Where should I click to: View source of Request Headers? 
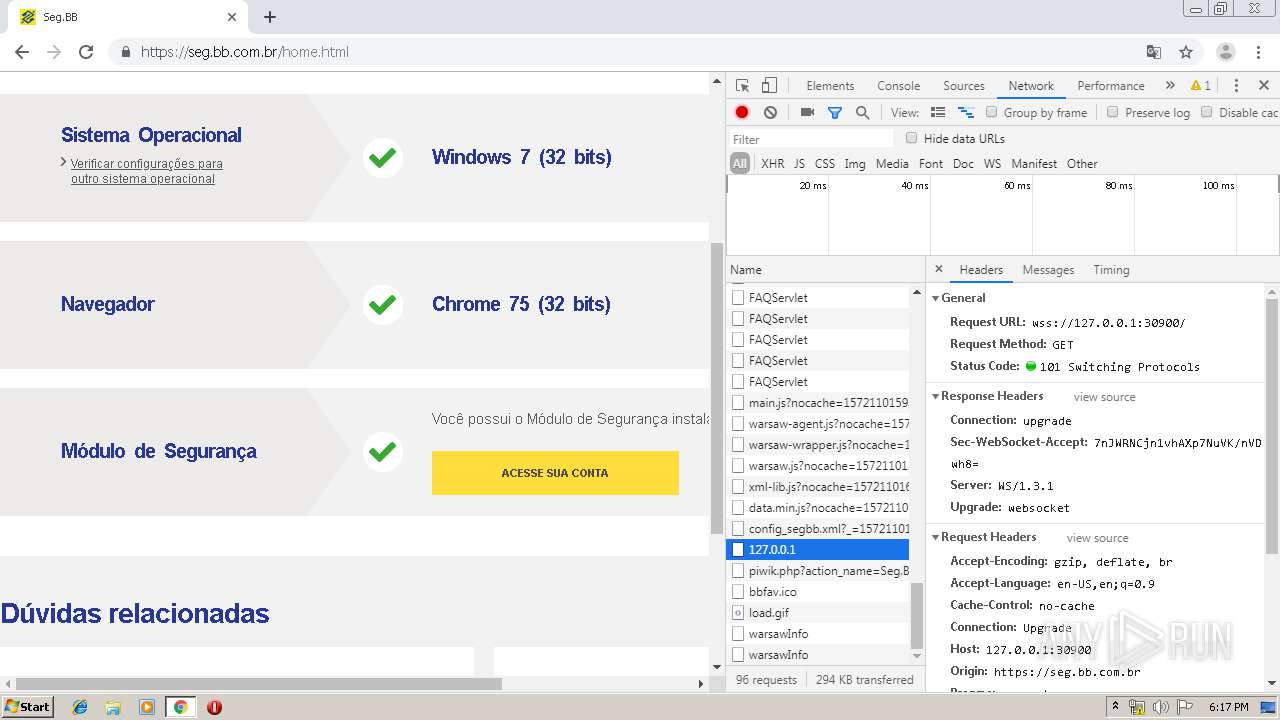tap(1097, 538)
